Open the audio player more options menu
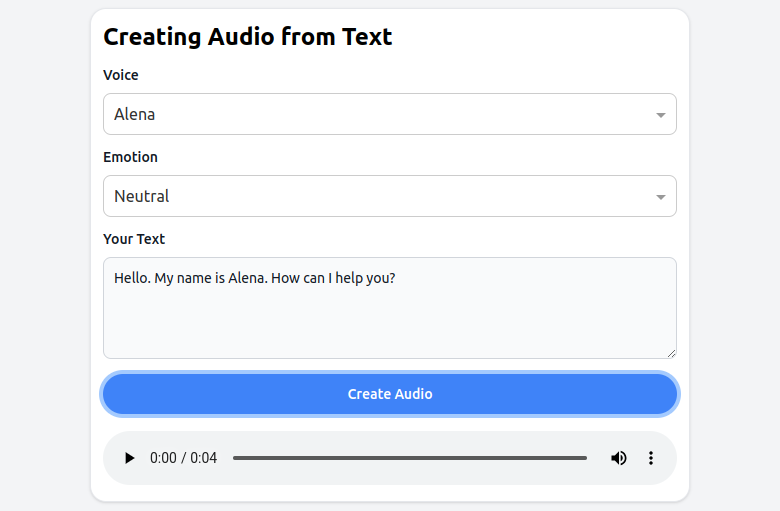The width and height of the screenshot is (780, 511). point(651,458)
